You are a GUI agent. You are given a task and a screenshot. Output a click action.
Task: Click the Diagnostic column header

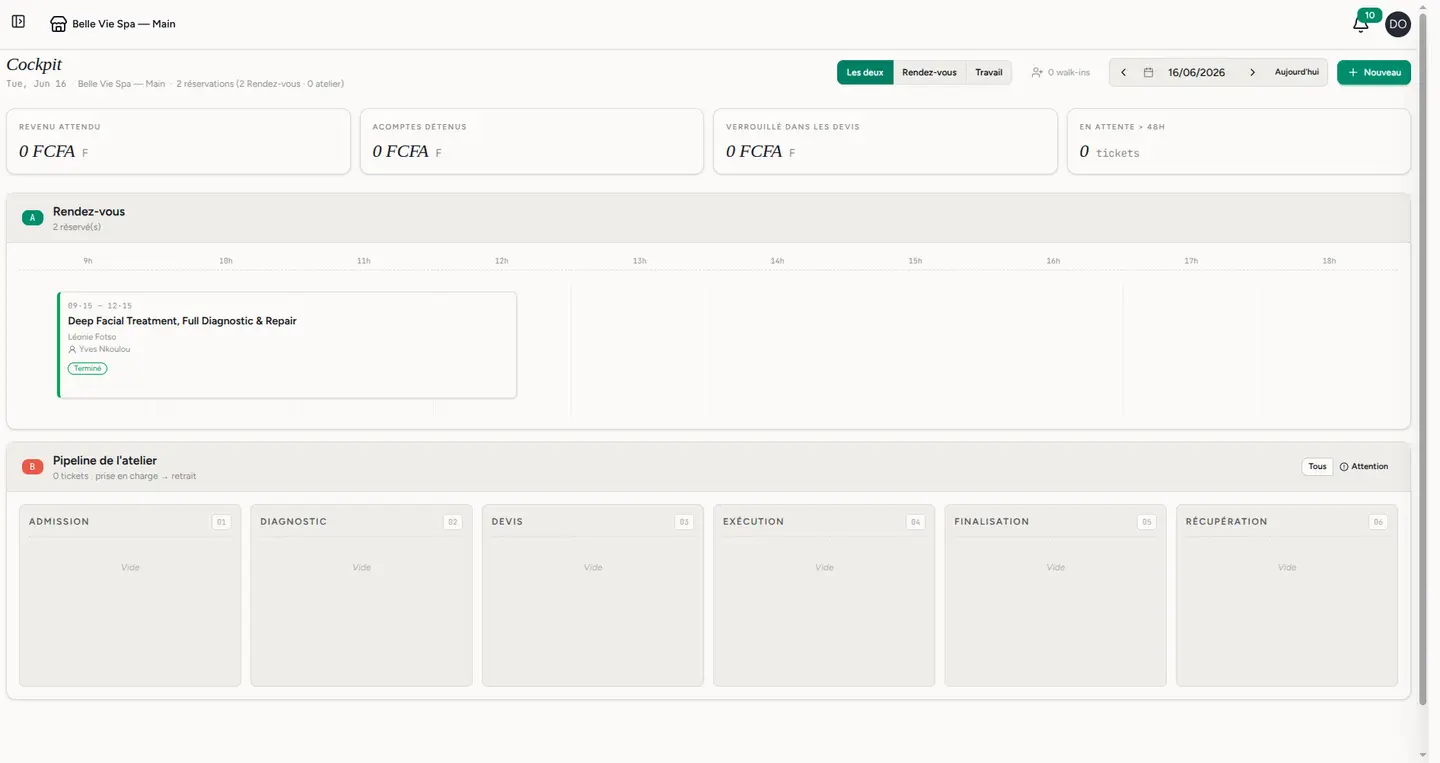tap(293, 522)
